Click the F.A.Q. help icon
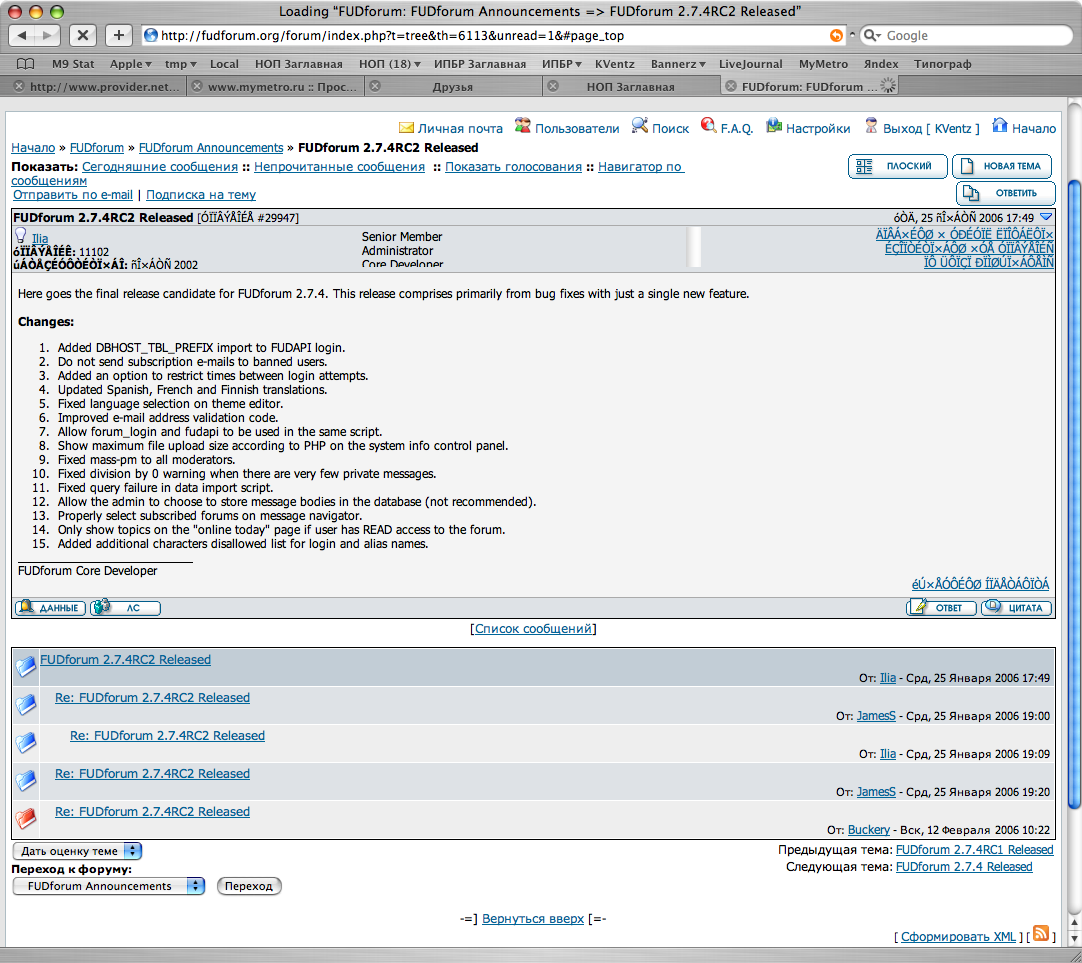 [x=709, y=126]
